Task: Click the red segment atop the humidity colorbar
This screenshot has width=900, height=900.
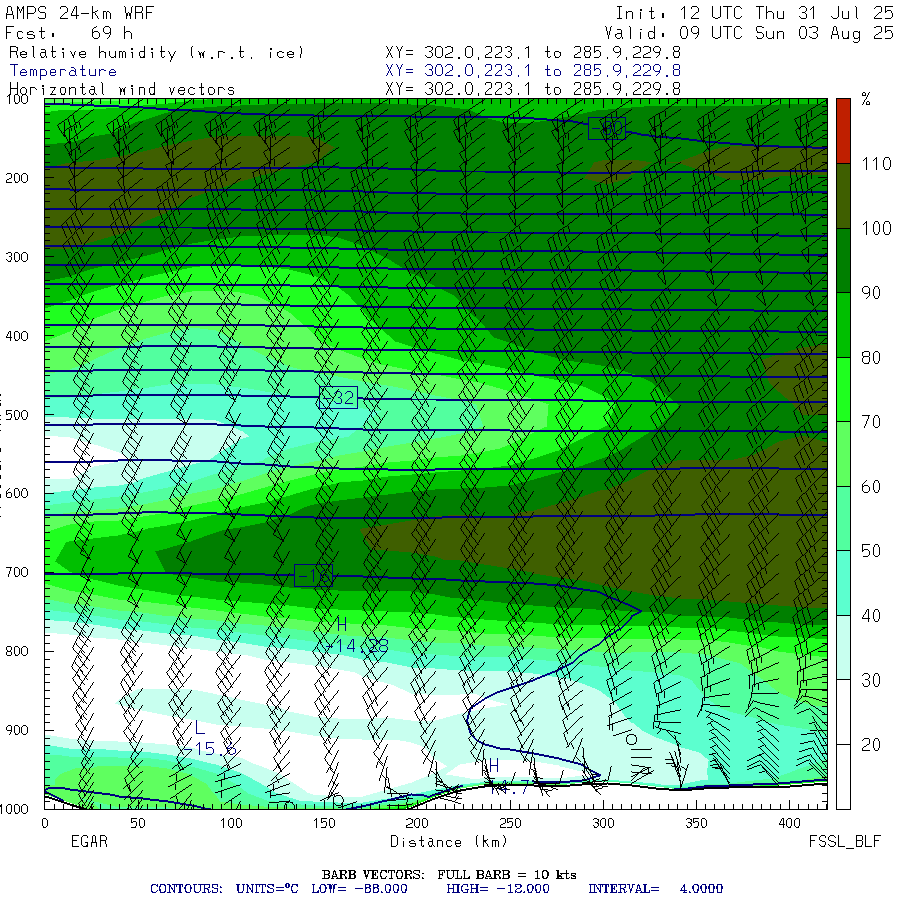Action: pos(843,131)
